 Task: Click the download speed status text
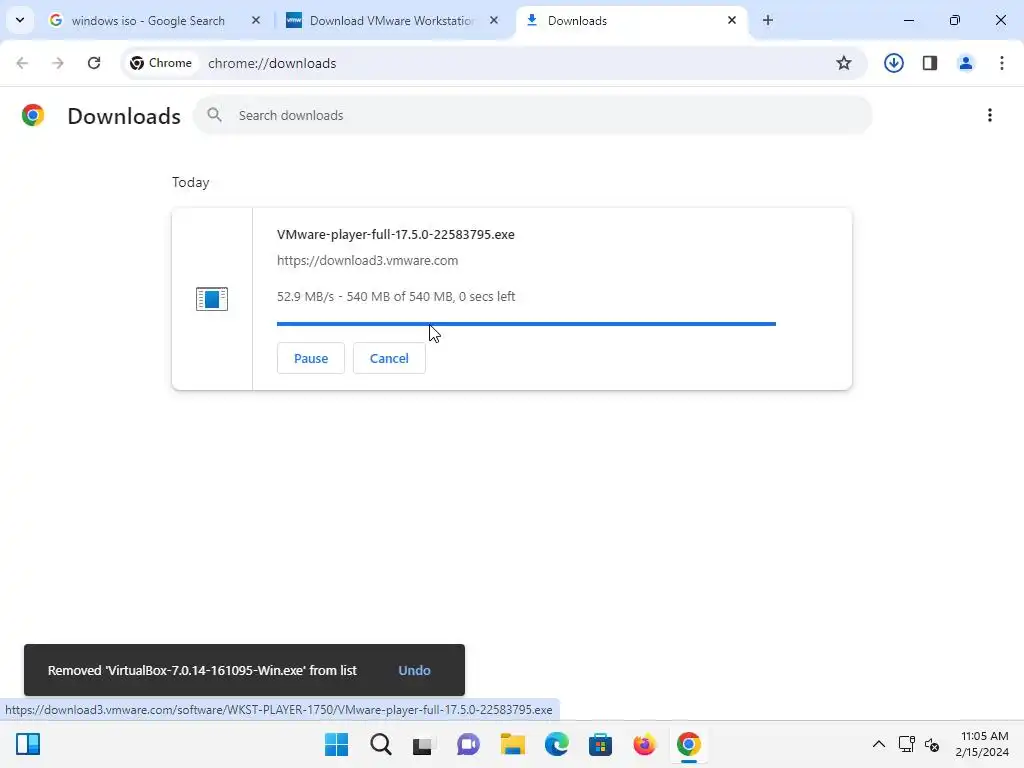pos(396,296)
